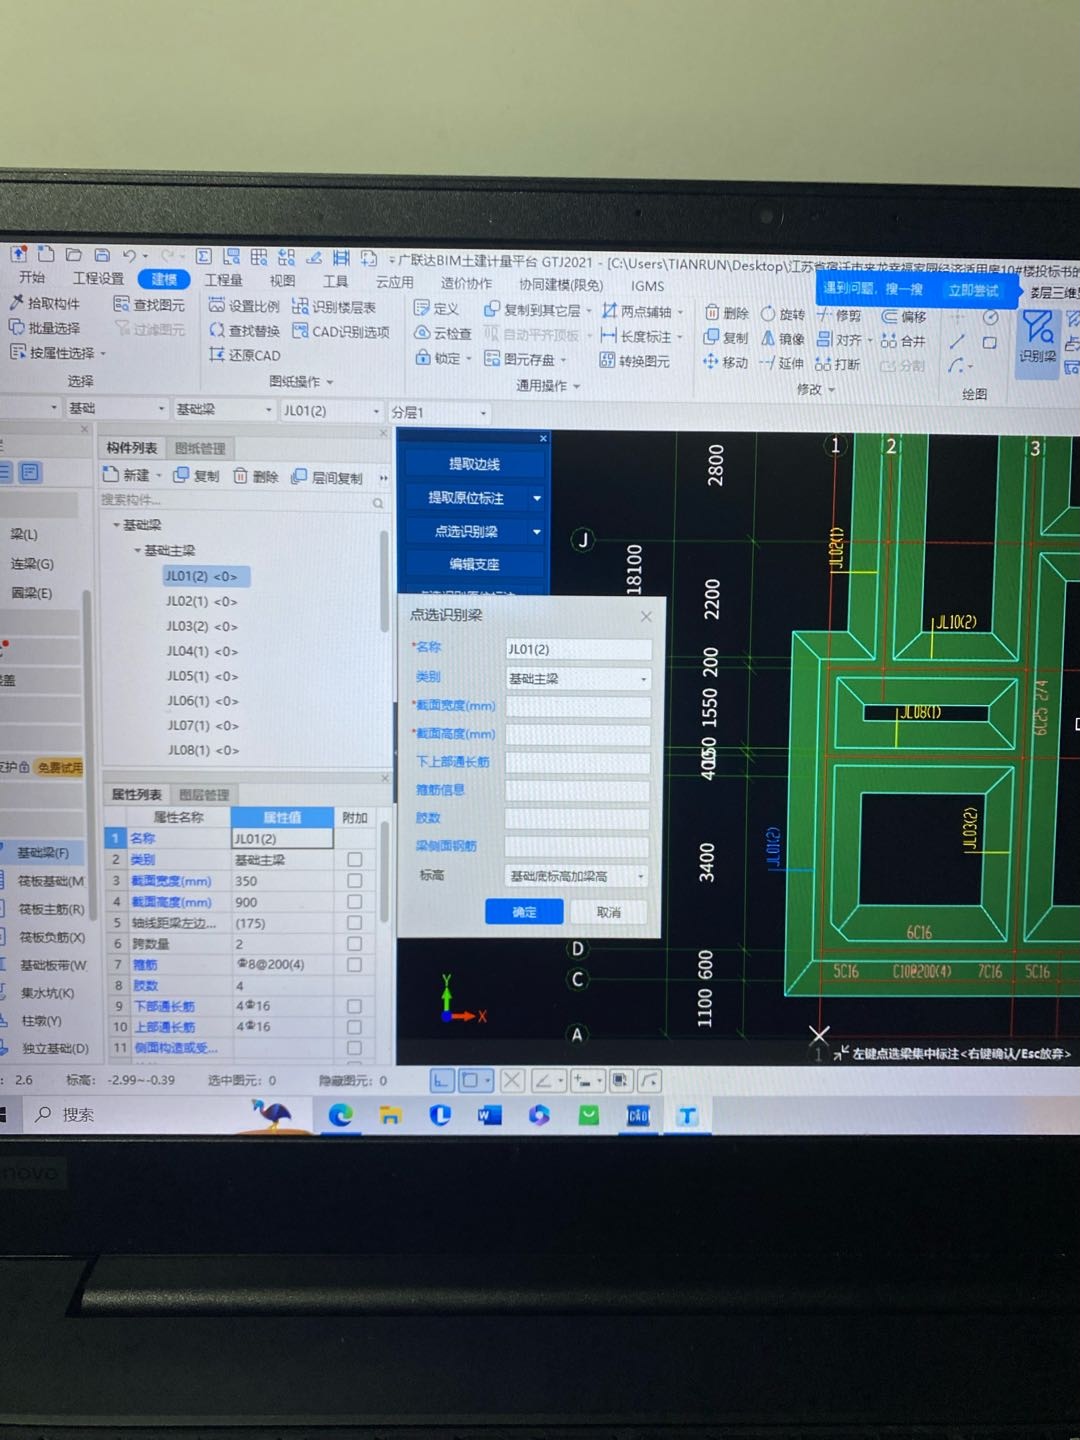Open Word from the taskbar
The width and height of the screenshot is (1080, 1440).
tap(490, 1114)
